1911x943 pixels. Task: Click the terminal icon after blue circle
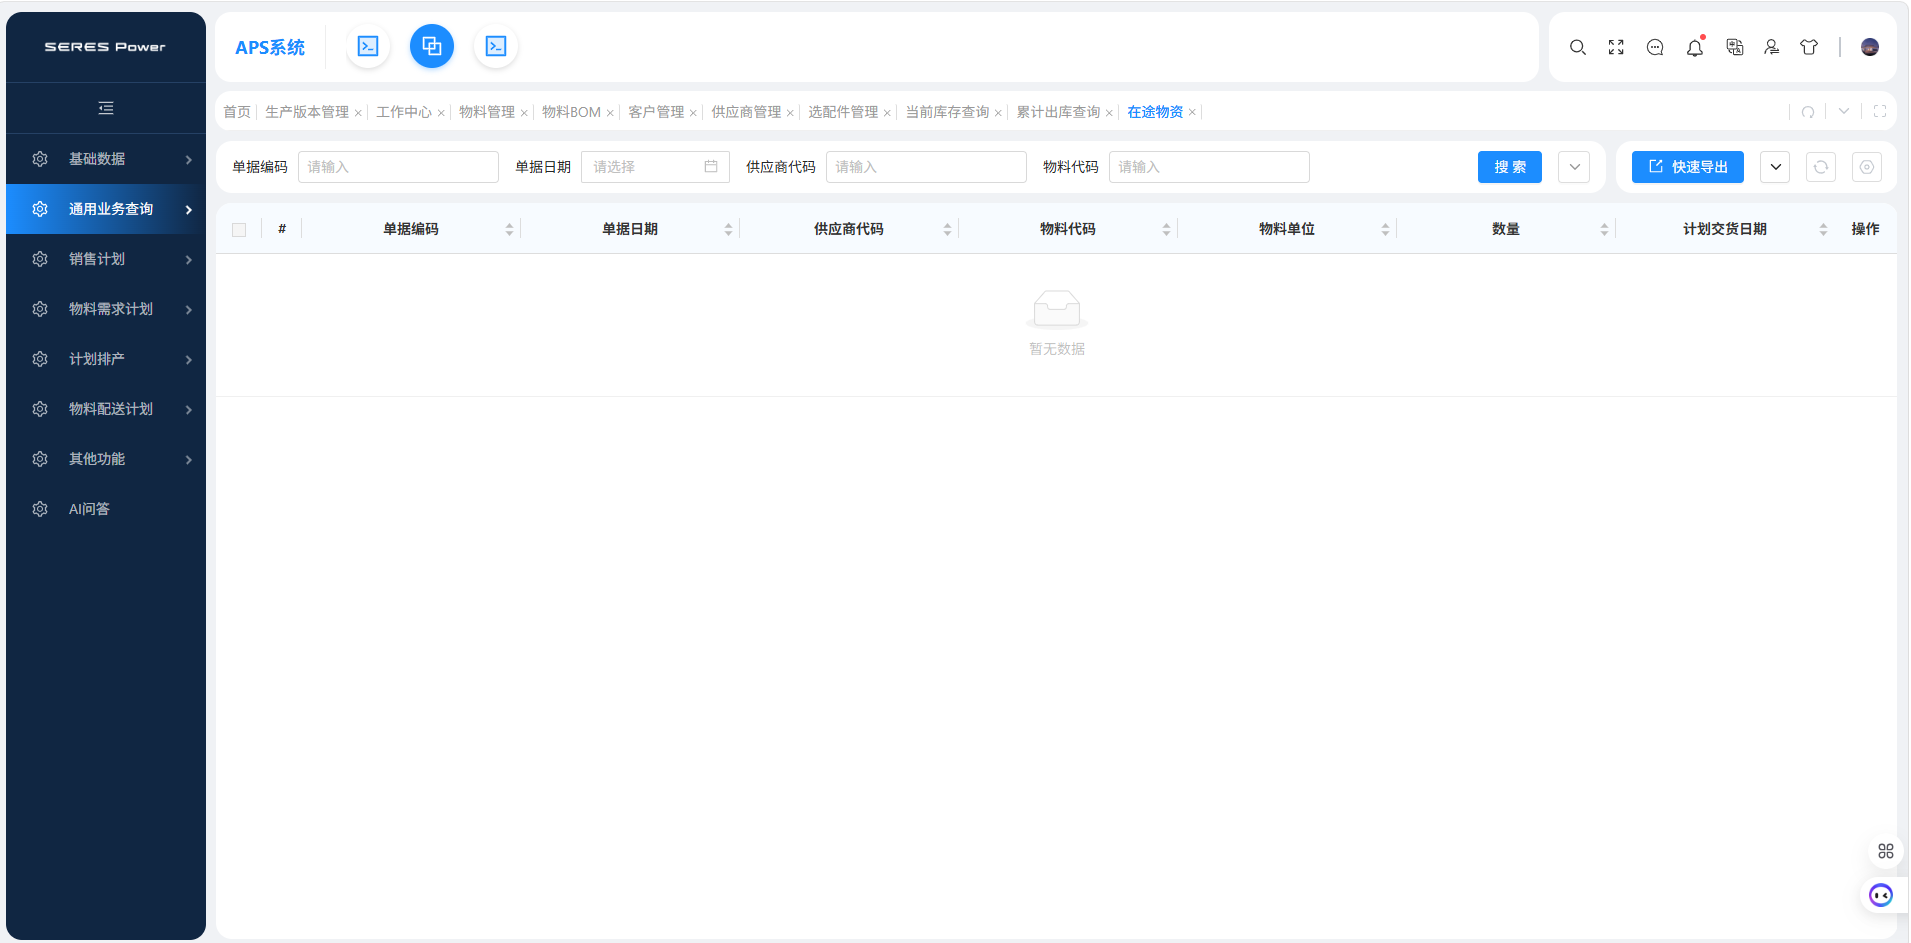496,46
